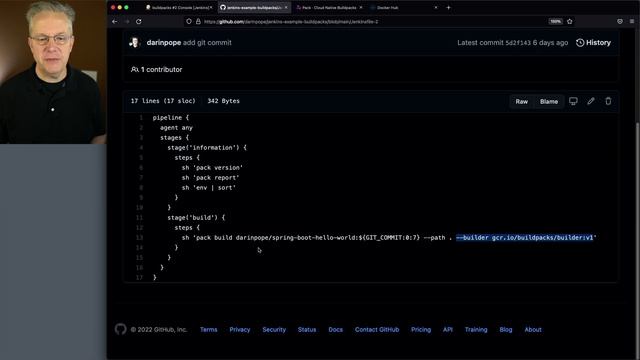Click the 'agent any' code line
Viewport: 640px width, 360px height.
point(176,128)
